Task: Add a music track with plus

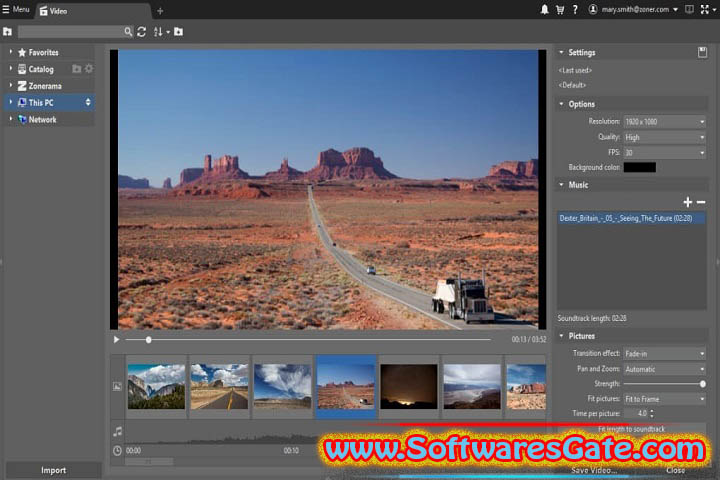Action: [x=687, y=202]
